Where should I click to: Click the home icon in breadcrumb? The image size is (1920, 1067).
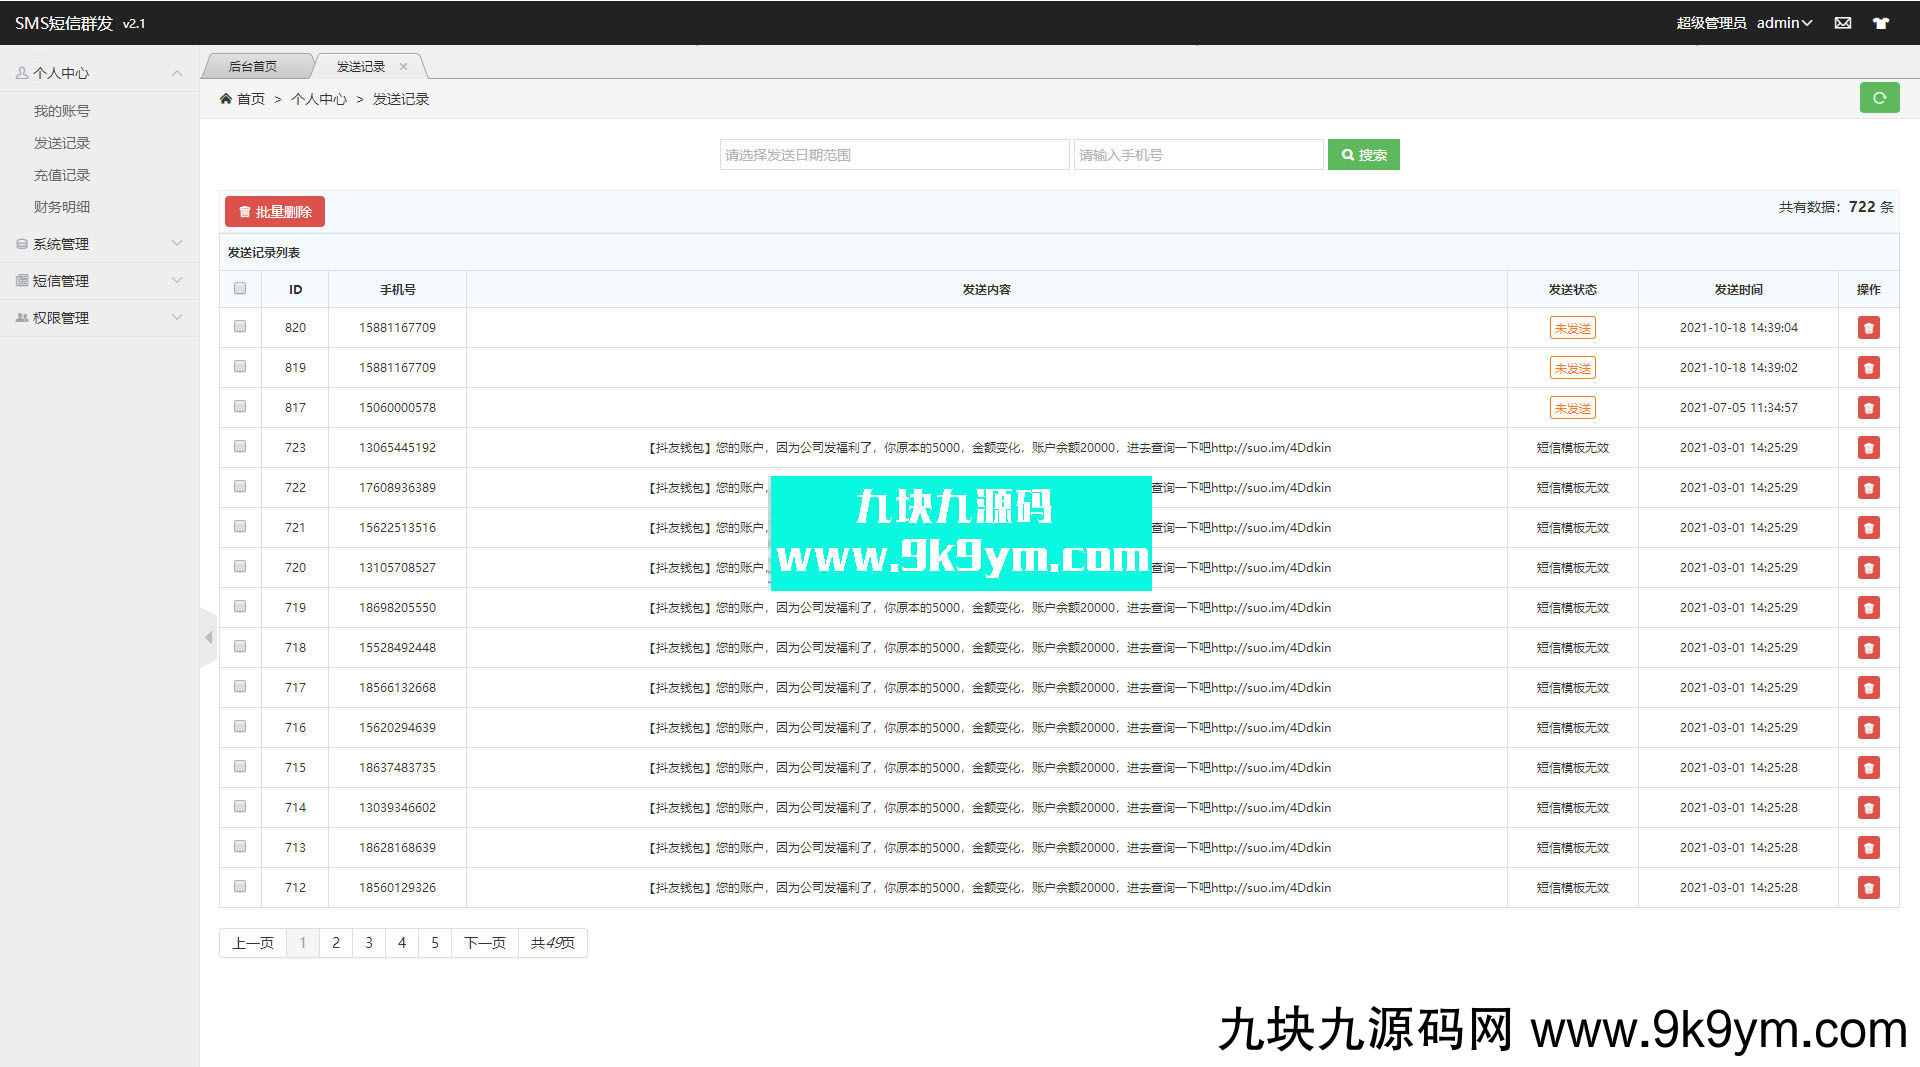[x=226, y=99]
